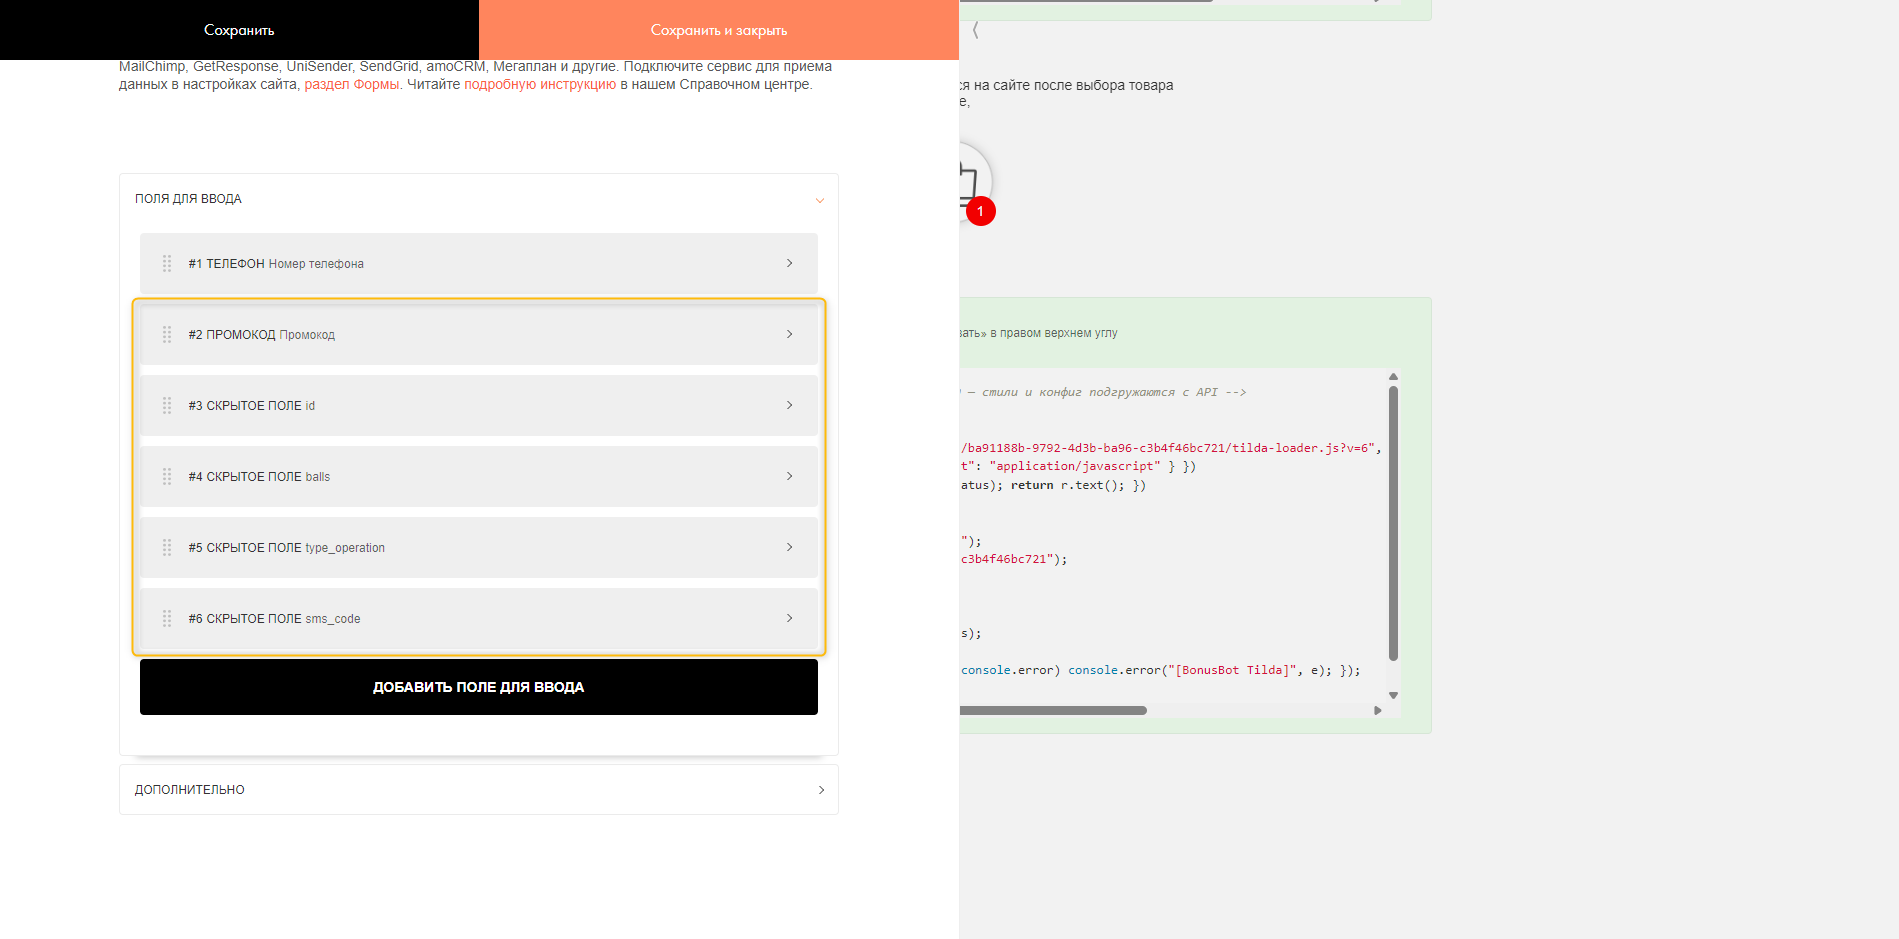Click Сохранить и закрыть button
Screen dimensions: 1899x939
click(x=719, y=30)
